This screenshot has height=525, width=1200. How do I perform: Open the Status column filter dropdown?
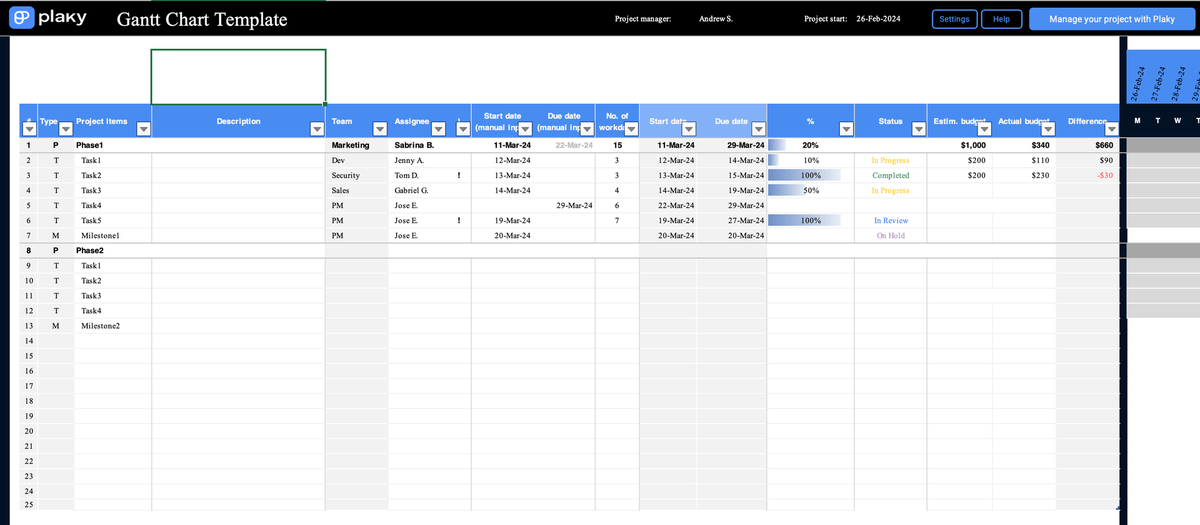918,129
